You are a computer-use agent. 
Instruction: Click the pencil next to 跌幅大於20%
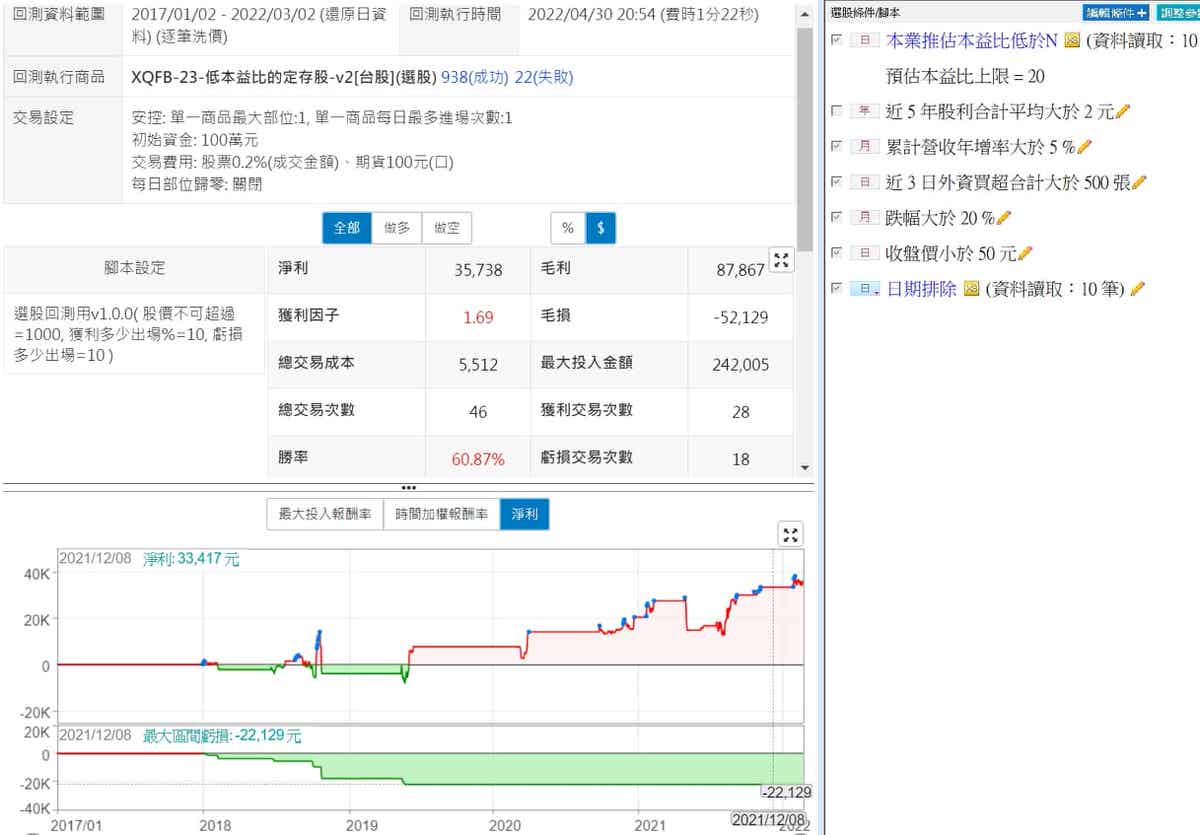[1005, 218]
